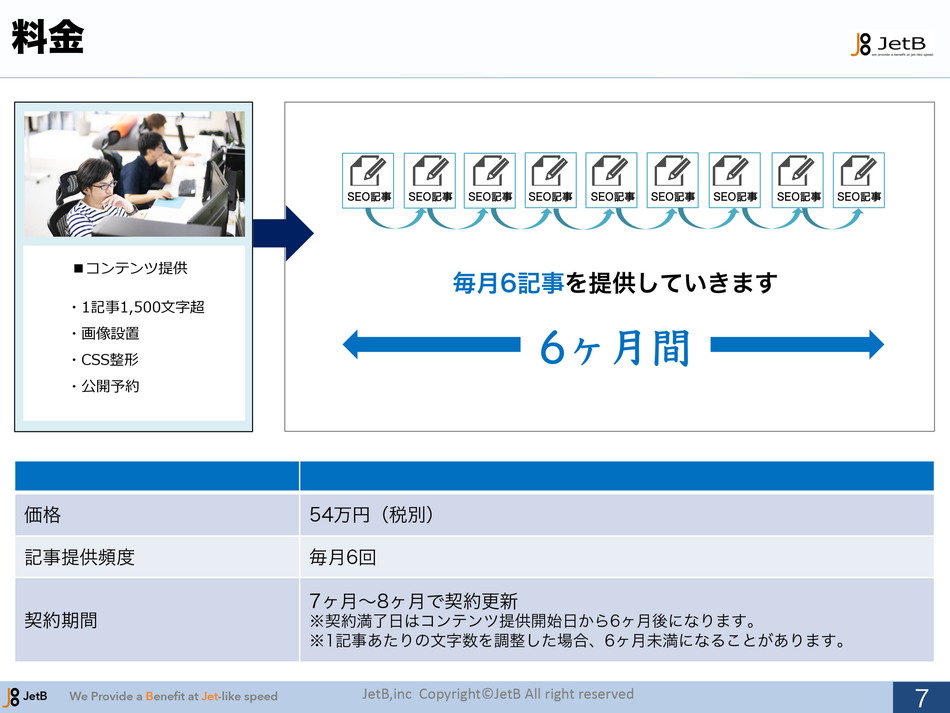Select the 記事提供頻度 row label
Image resolution: width=950 pixels, height=713 pixels.
(x=80, y=558)
